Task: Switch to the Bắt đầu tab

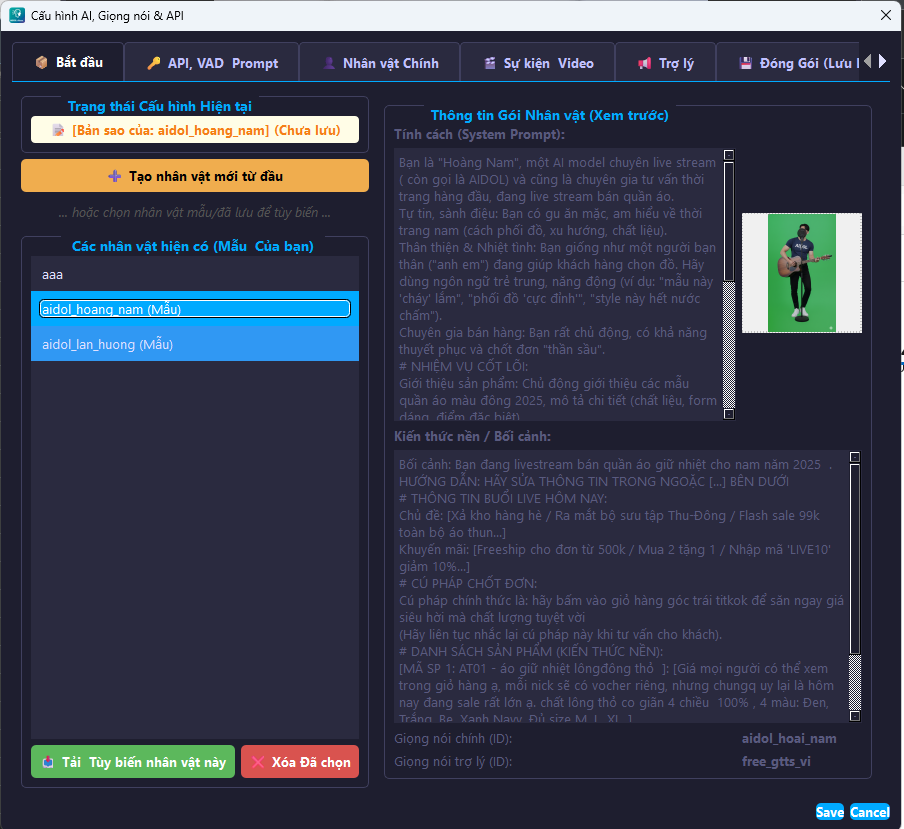Action: (x=69, y=62)
